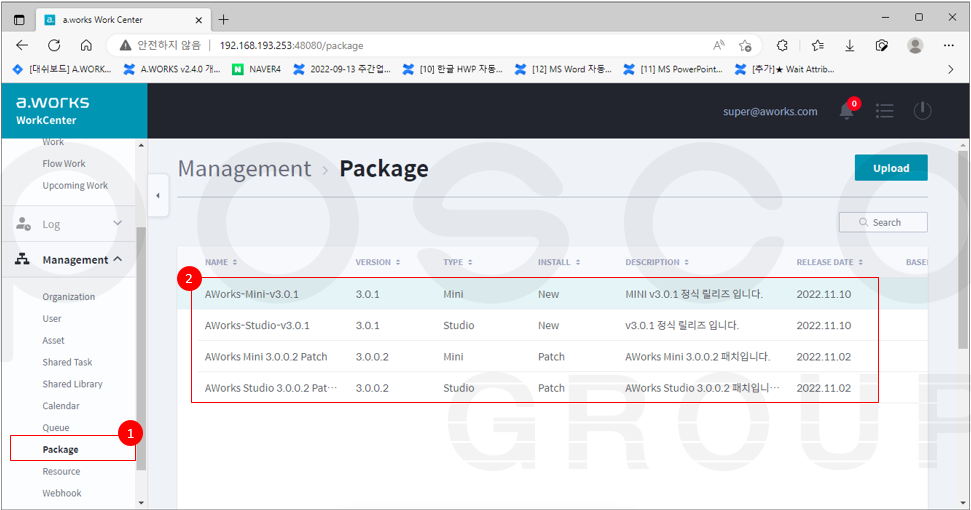Screen dimensions: 971x510
Task: Open the read aloud icon in address bar
Action: pos(718,45)
